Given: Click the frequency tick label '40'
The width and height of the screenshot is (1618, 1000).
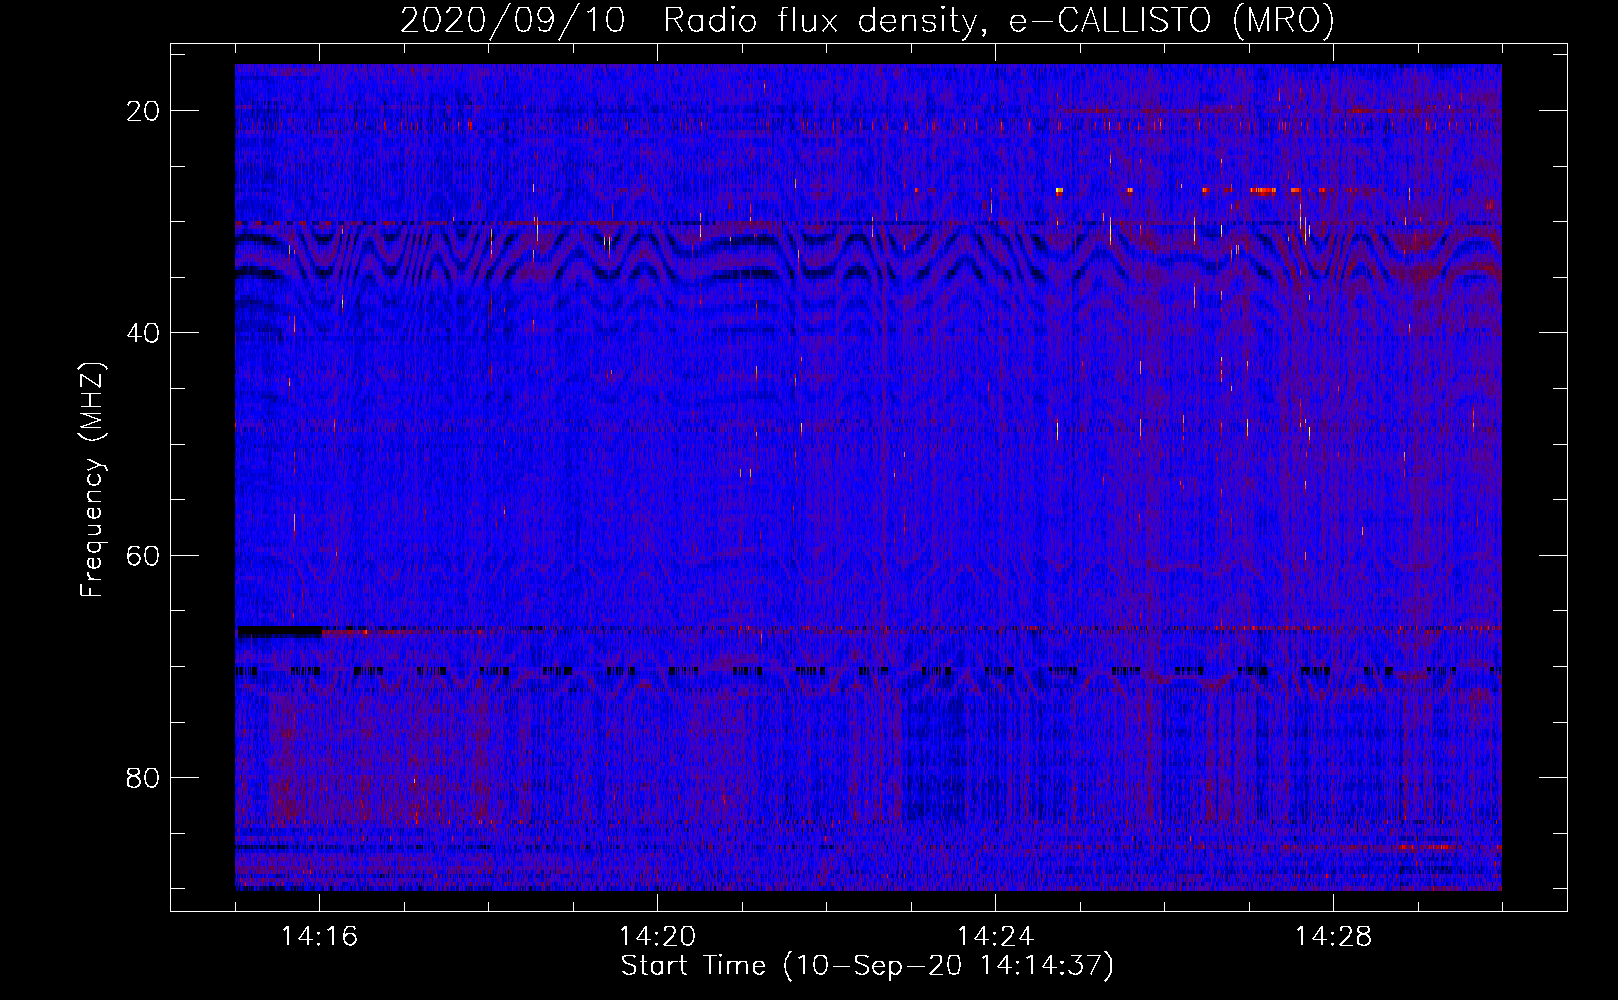Looking at the screenshot, I should point(144,333).
